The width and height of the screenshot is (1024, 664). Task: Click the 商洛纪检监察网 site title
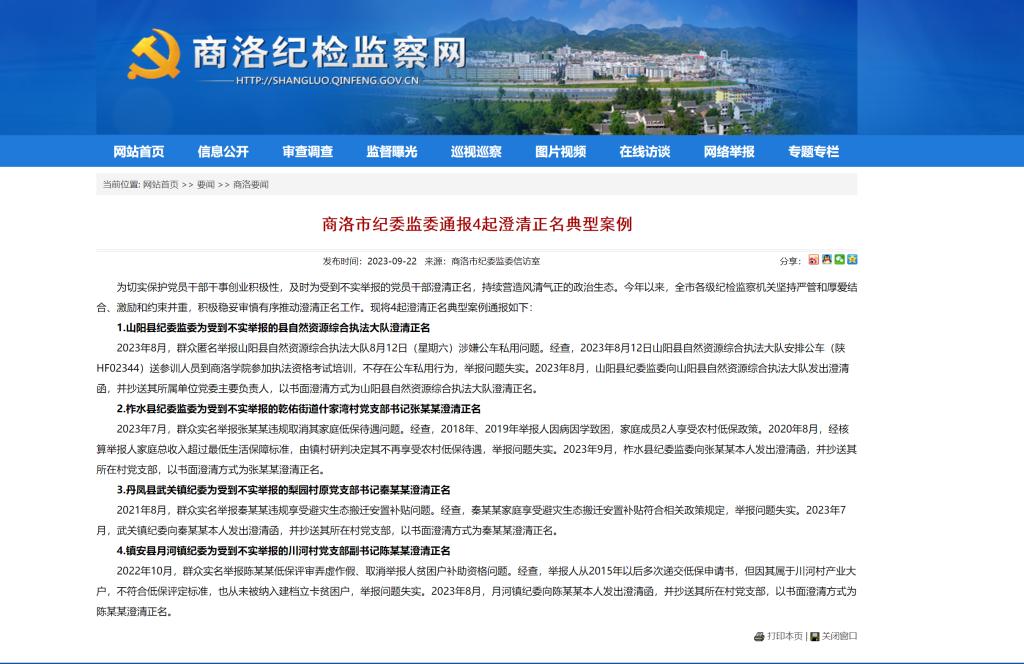point(329,52)
